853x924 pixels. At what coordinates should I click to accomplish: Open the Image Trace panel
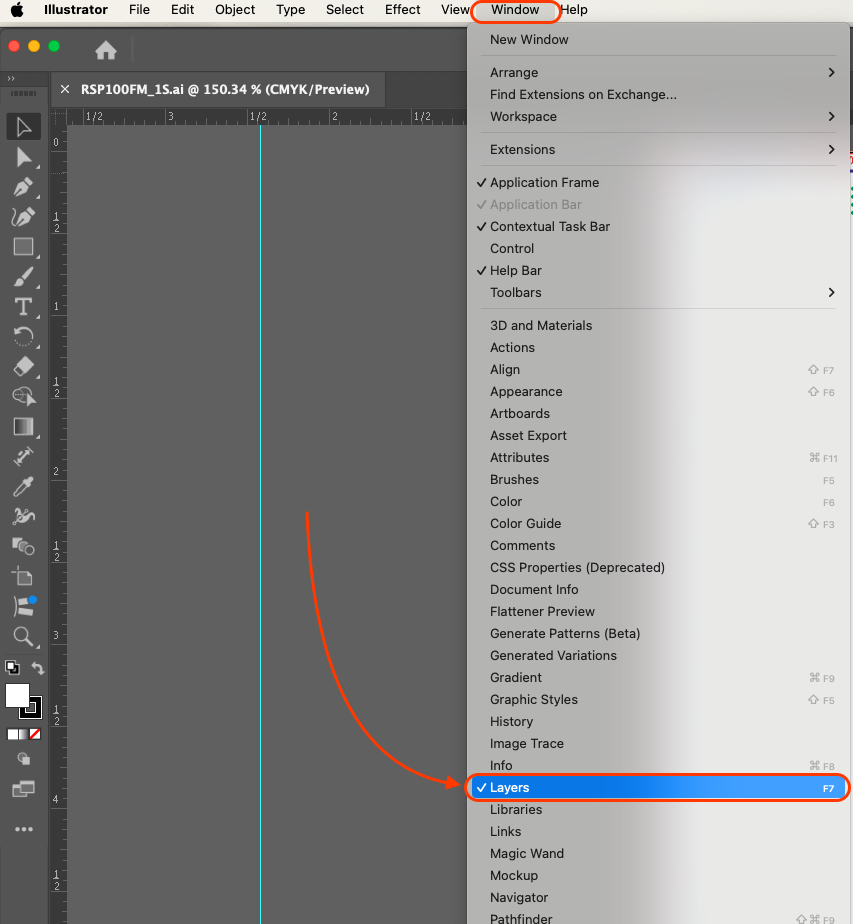pos(659,744)
